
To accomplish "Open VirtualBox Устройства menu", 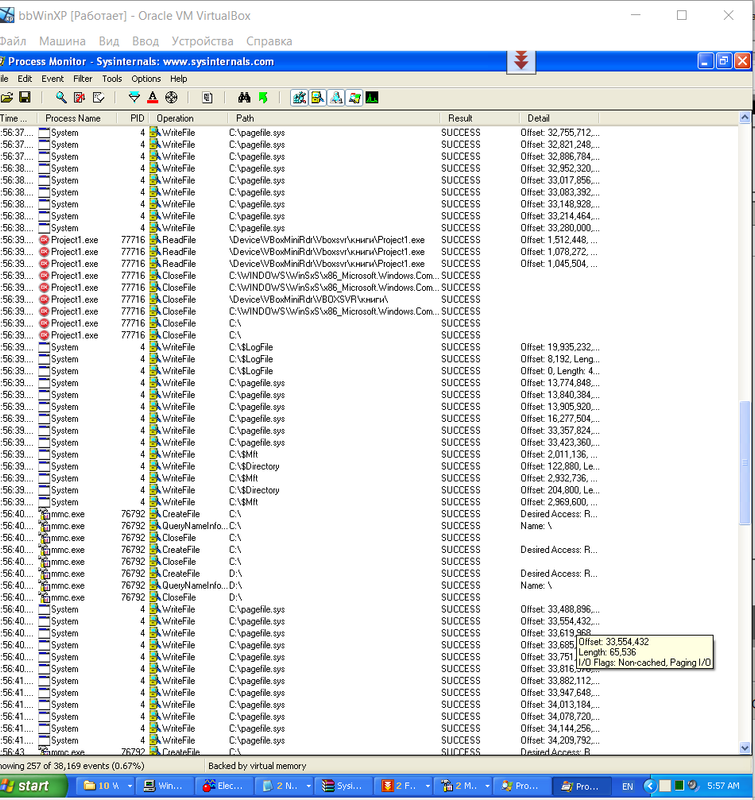I will click(202, 41).
